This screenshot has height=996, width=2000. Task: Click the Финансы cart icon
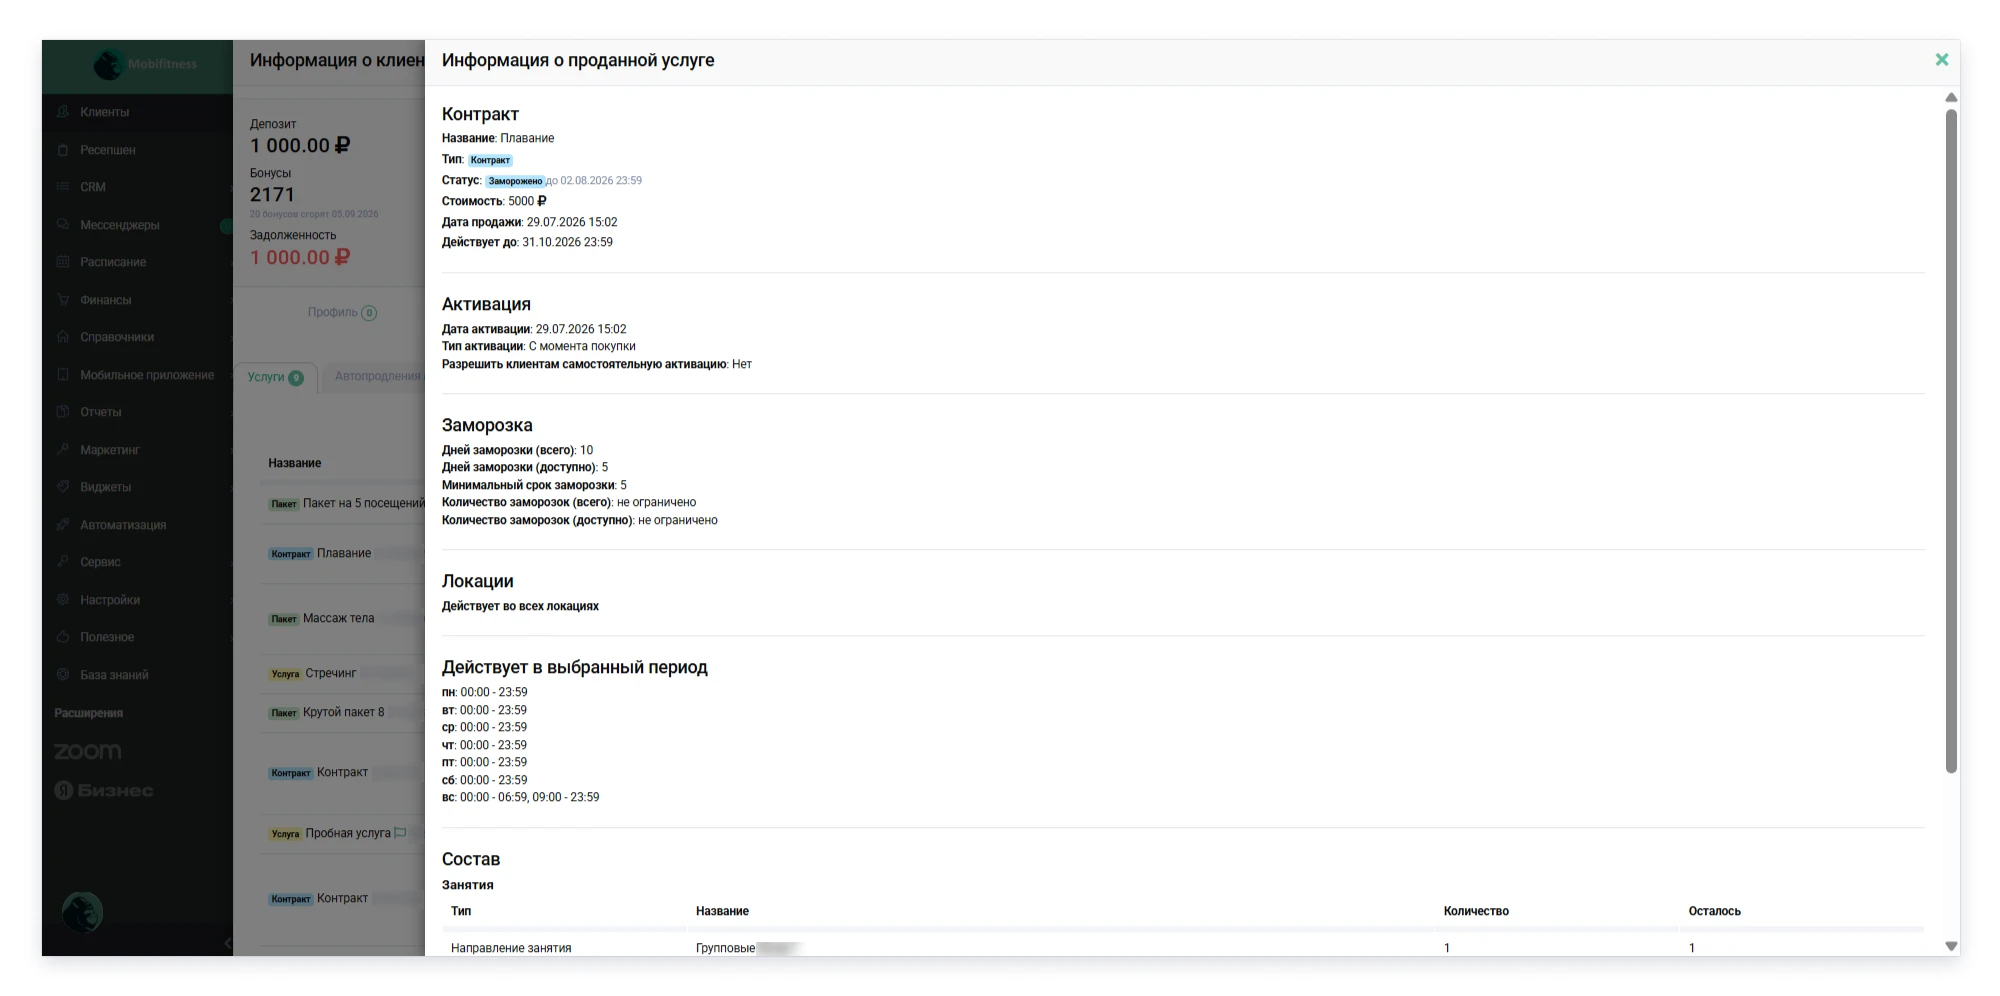click(x=63, y=300)
